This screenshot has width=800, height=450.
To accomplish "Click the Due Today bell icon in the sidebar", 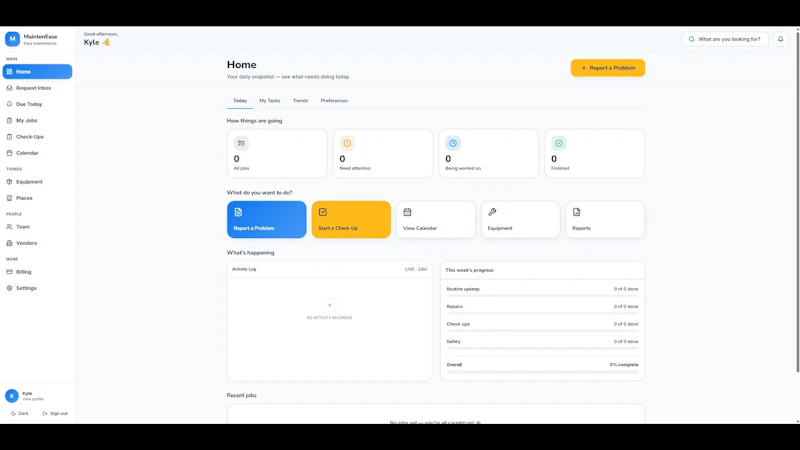I will pyautogui.click(x=9, y=104).
